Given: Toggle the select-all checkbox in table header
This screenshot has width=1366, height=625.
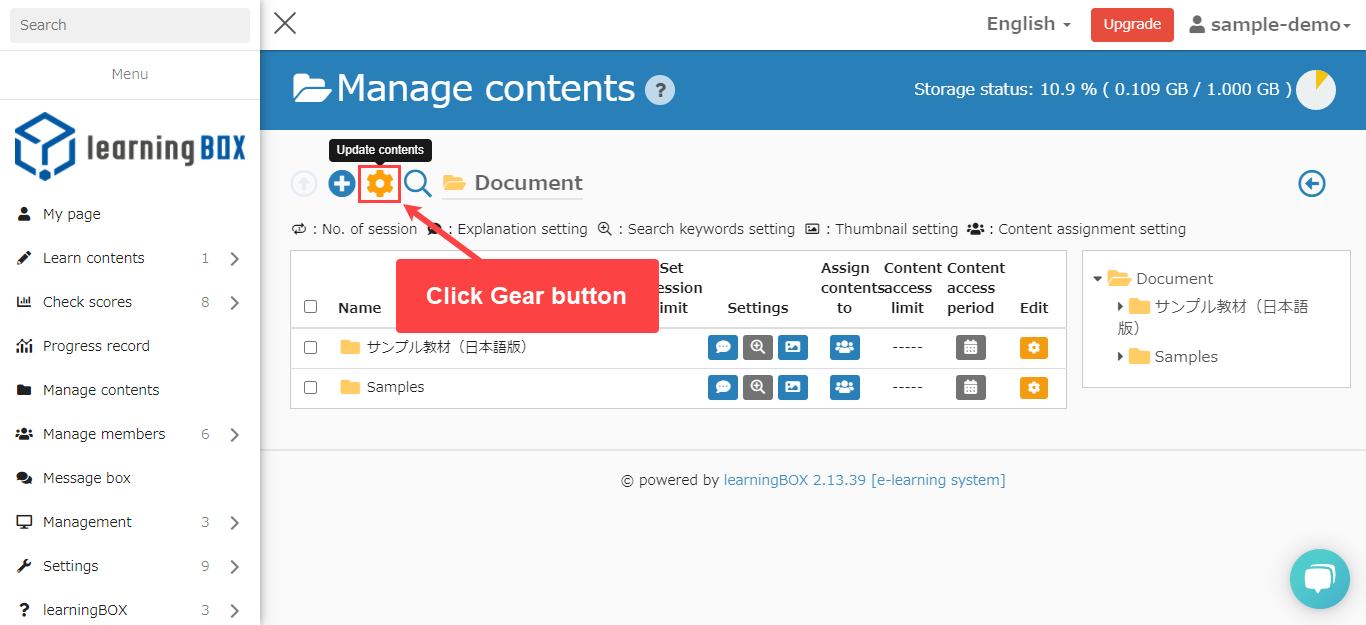Looking at the screenshot, I should pos(310,307).
